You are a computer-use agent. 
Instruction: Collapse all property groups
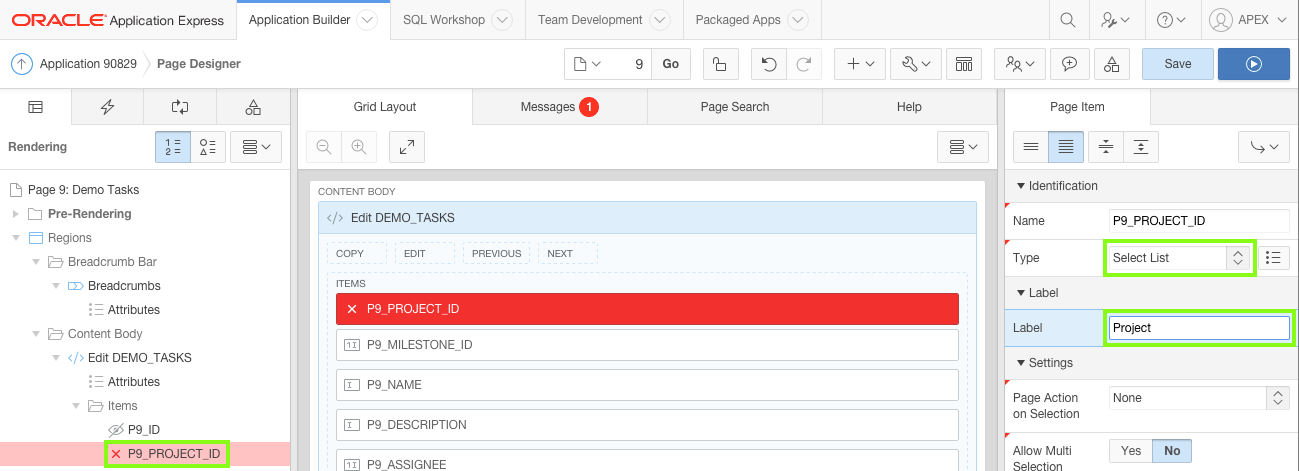(x=1106, y=146)
